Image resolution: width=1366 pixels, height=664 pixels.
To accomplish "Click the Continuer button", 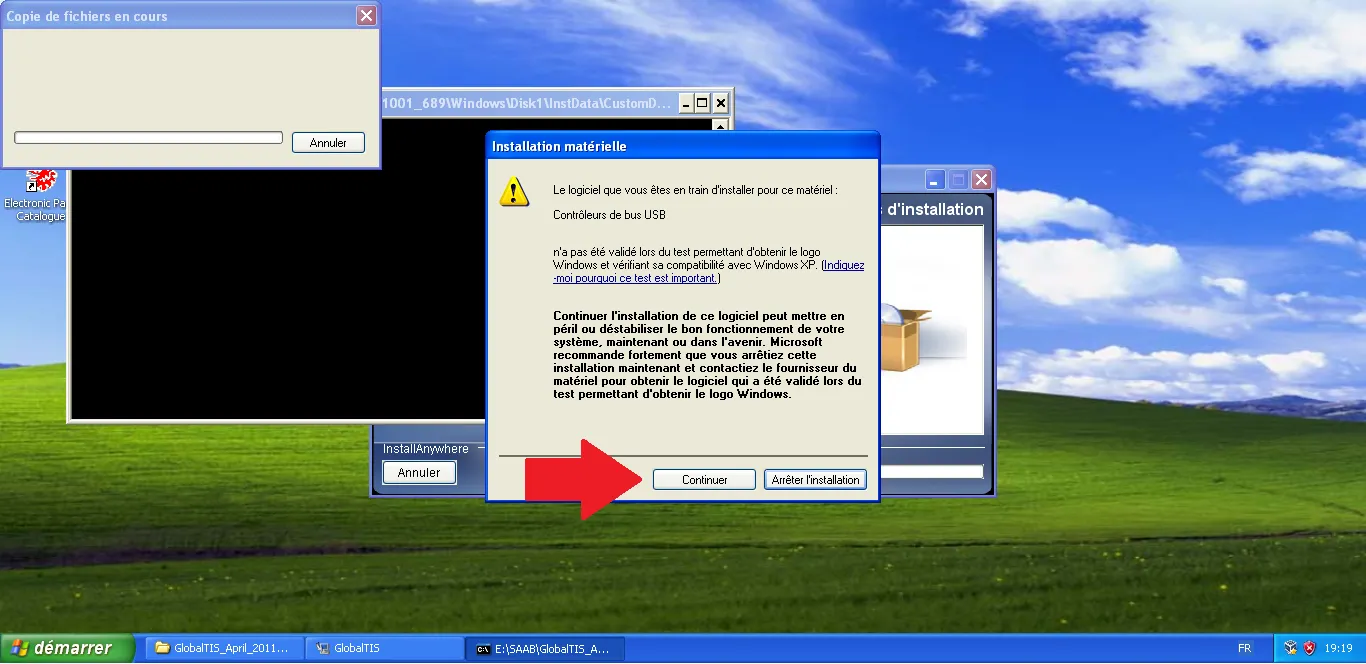I will pyautogui.click(x=704, y=479).
